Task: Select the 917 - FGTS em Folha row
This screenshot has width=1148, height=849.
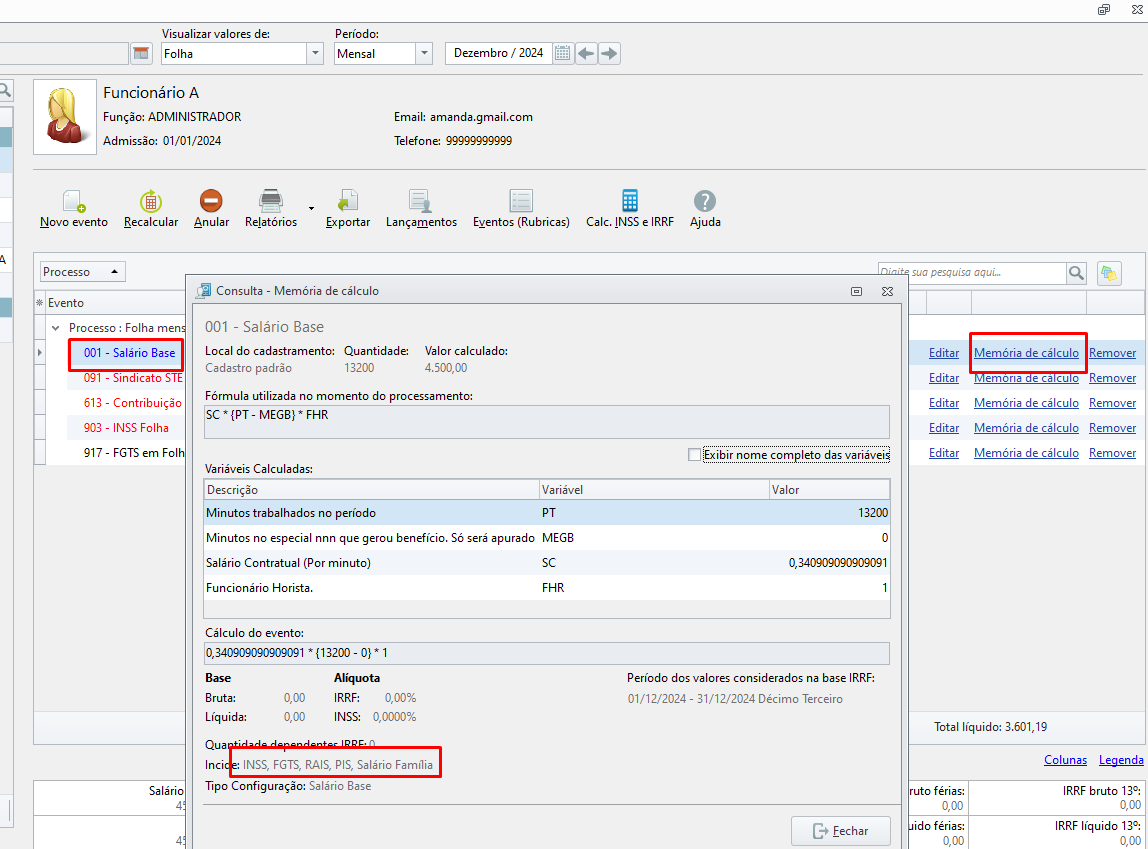Action: [134, 453]
